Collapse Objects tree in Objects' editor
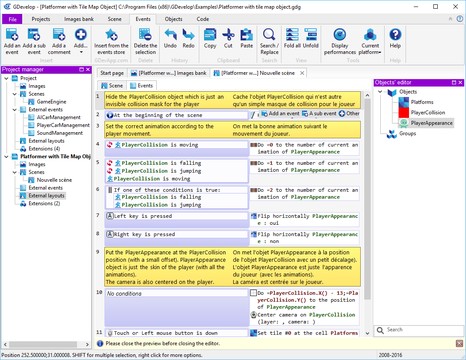The image size is (466, 360). 380,92
